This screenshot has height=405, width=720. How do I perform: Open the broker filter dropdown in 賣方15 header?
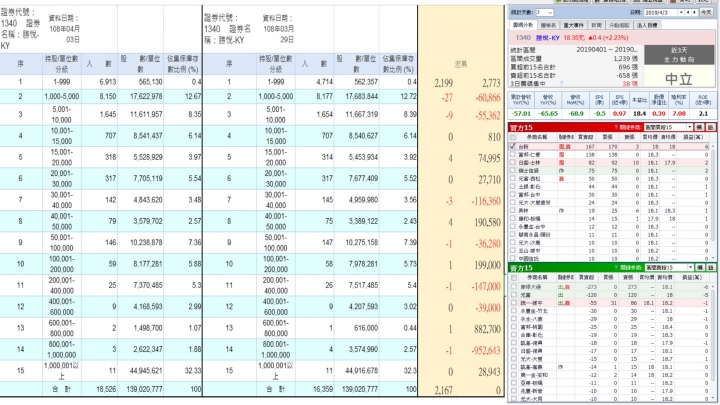click(x=669, y=268)
